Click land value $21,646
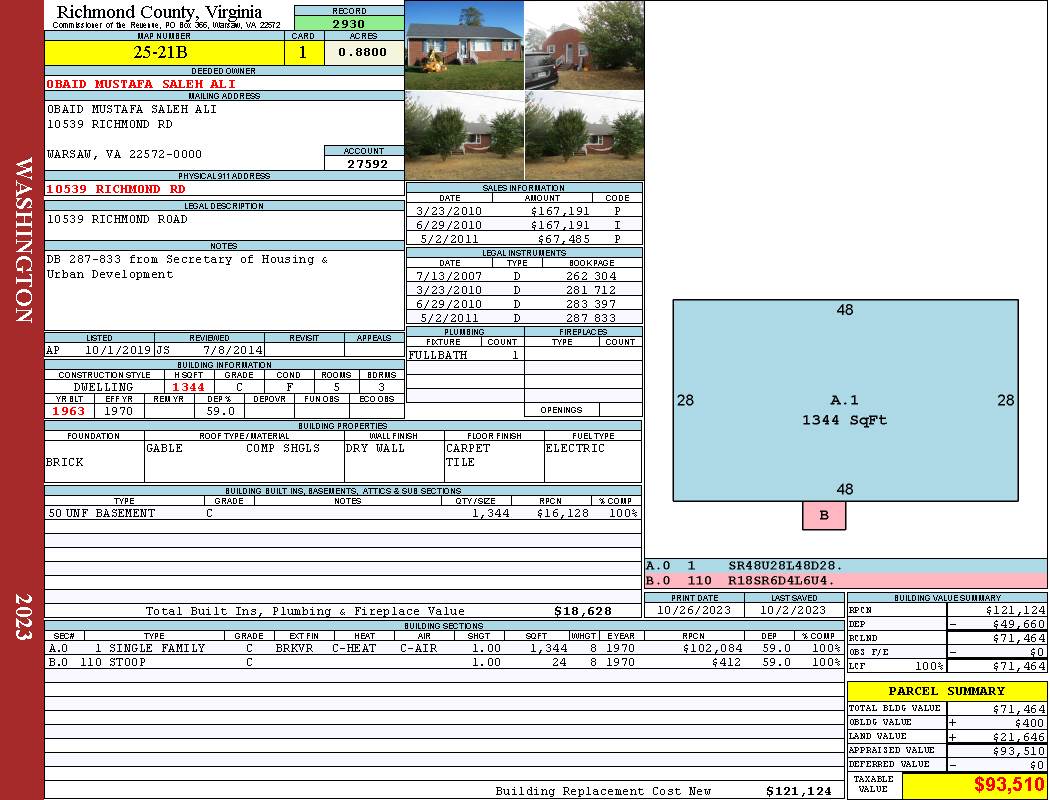 click(x=1018, y=736)
